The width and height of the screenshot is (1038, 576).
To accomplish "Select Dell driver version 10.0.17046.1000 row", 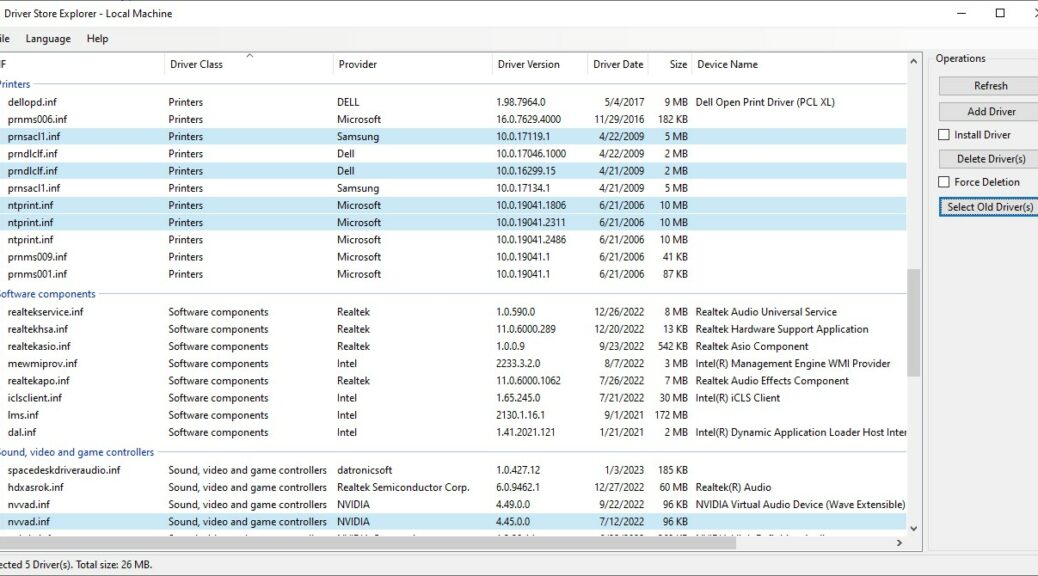I will [x=453, y=154].
